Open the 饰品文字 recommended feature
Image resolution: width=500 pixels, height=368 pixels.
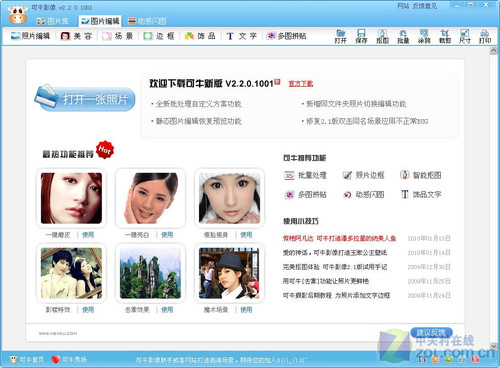coord(421,194)
